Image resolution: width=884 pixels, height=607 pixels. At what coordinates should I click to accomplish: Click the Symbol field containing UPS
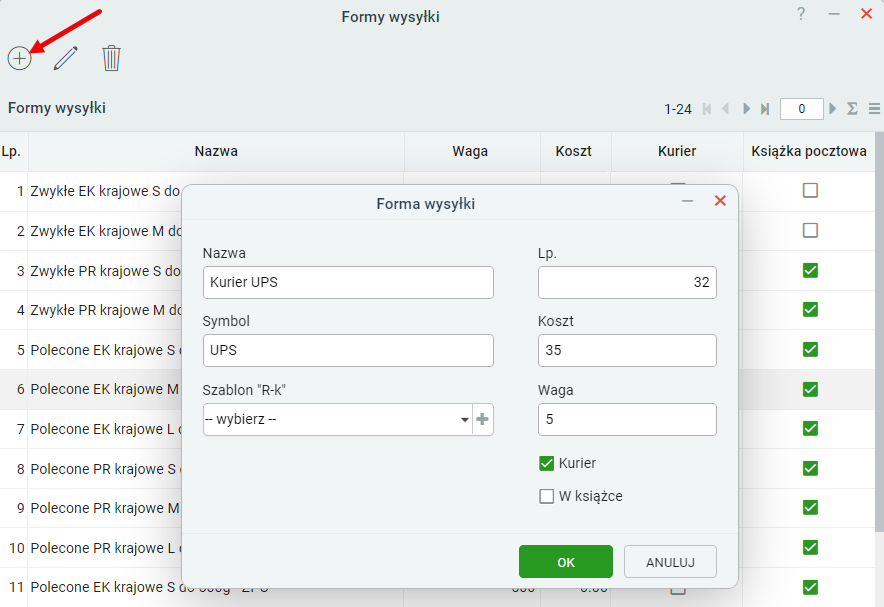click(348, 351)
